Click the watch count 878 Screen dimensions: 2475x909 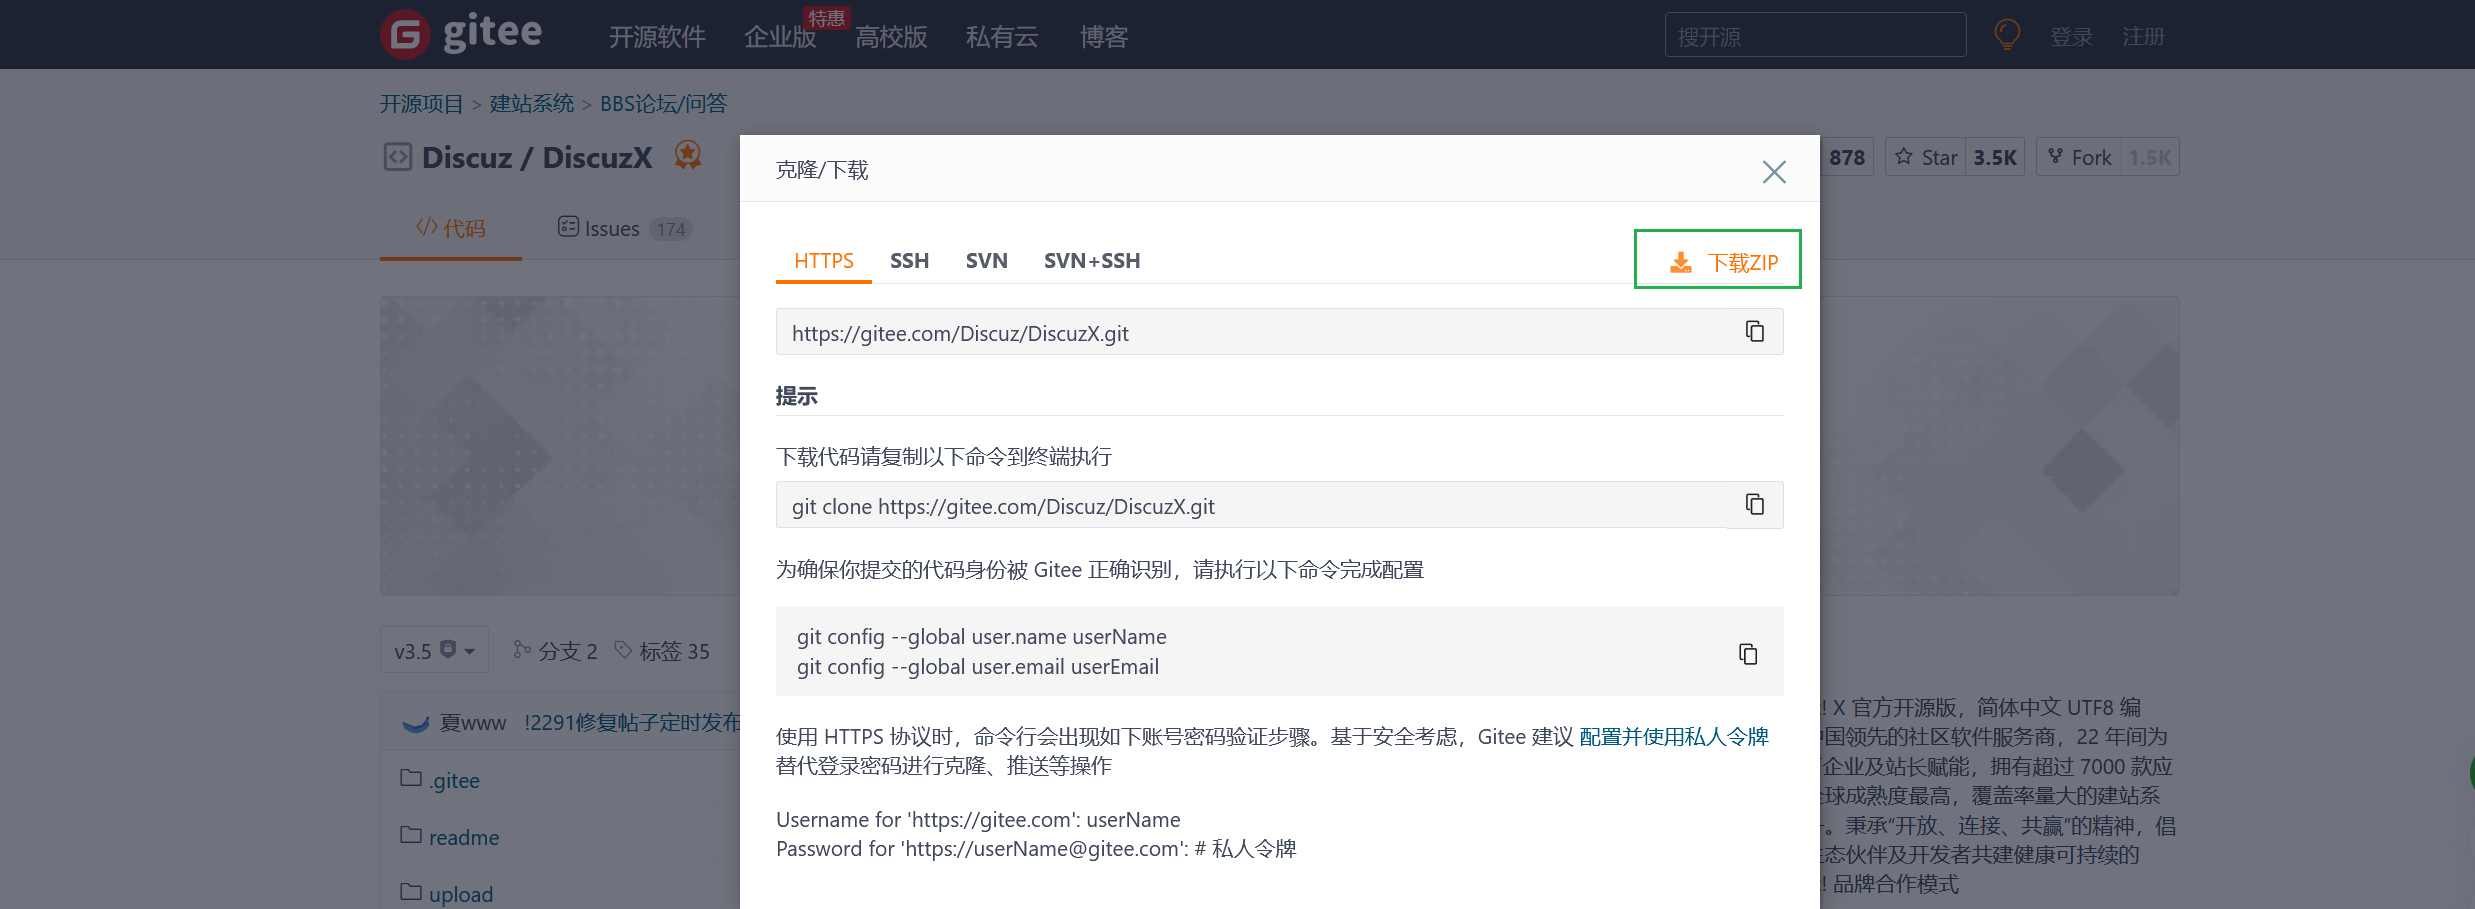[1847, 157]
